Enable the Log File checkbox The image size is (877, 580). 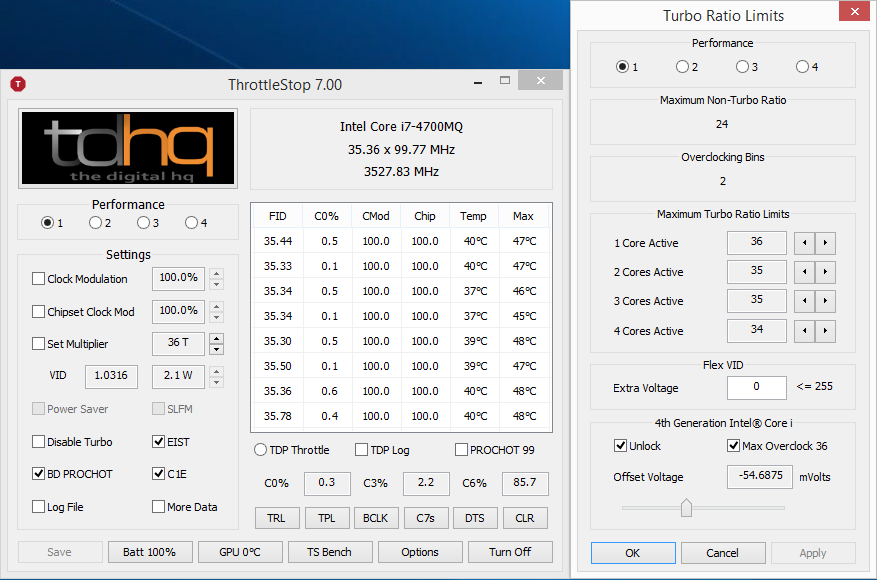(x=38, y=507)
